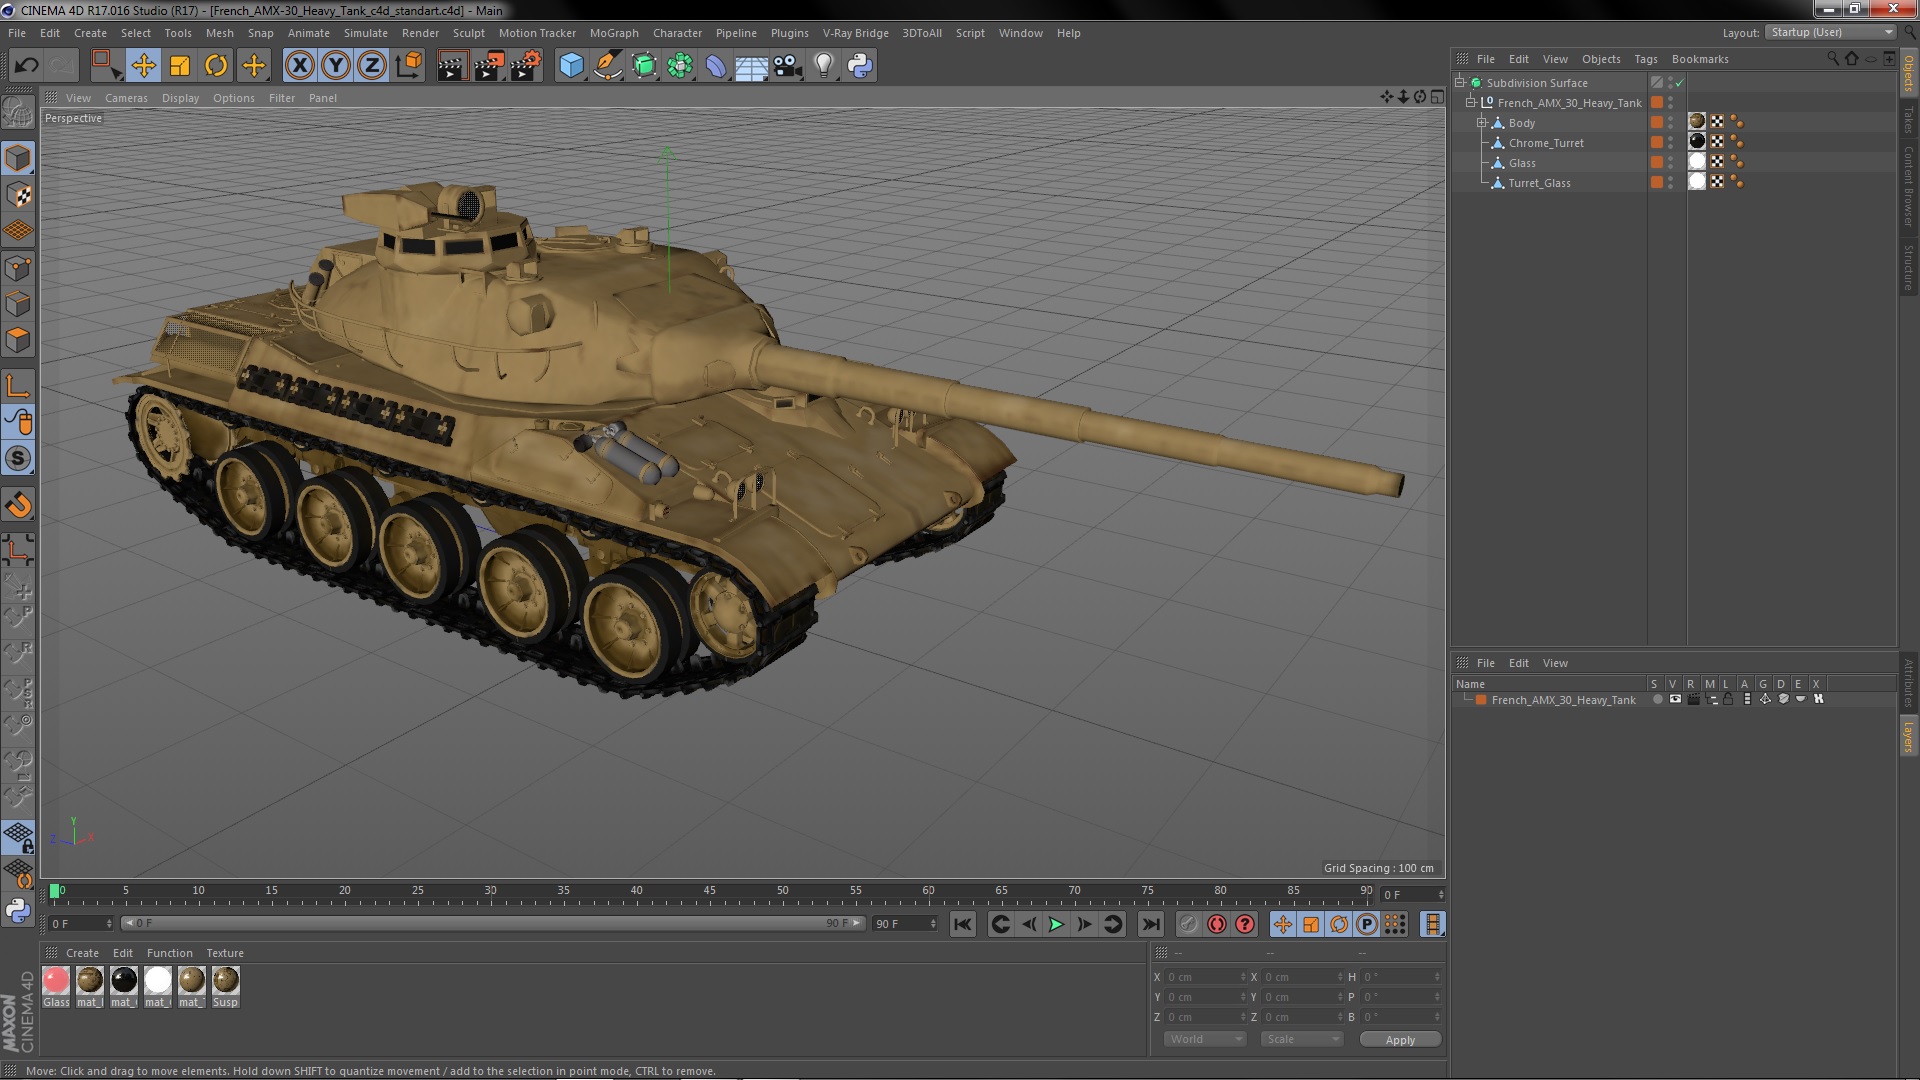The width and height of the screenshot is (1920, 1080).
Task: Open Material manager Create menu
Action: click(82, 953)
